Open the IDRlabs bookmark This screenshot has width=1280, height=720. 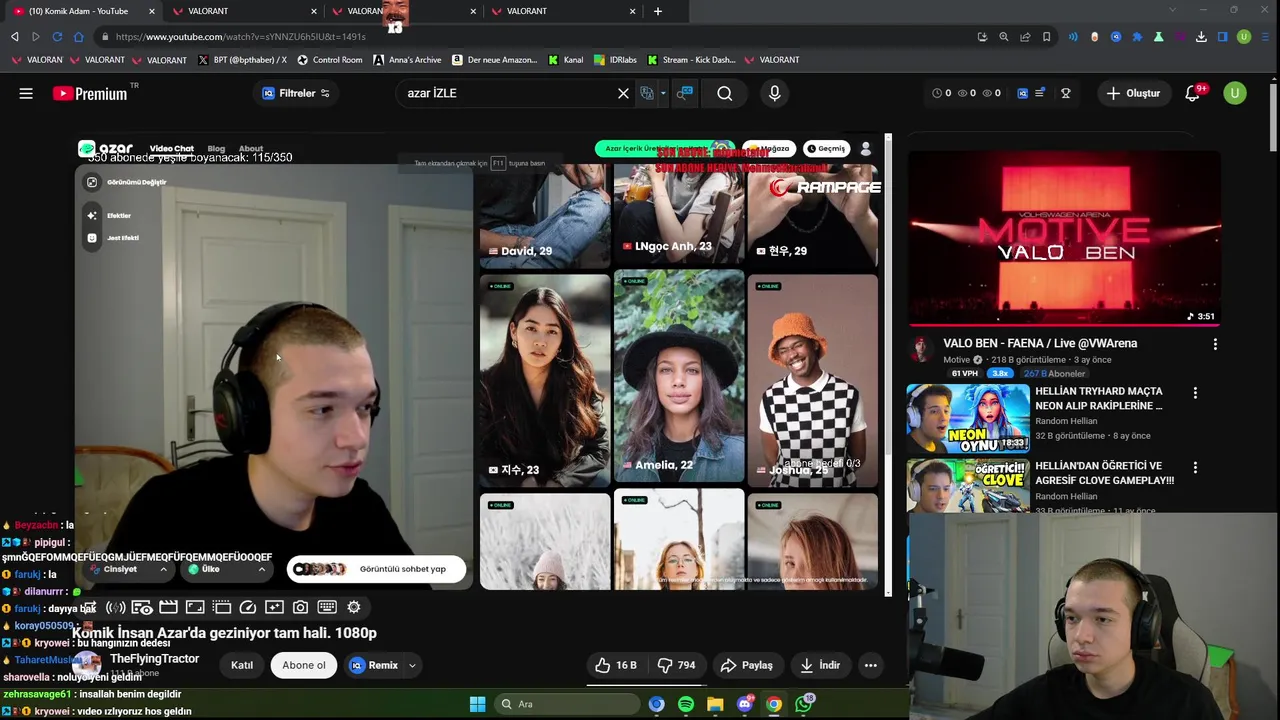[x=615, y=60]
